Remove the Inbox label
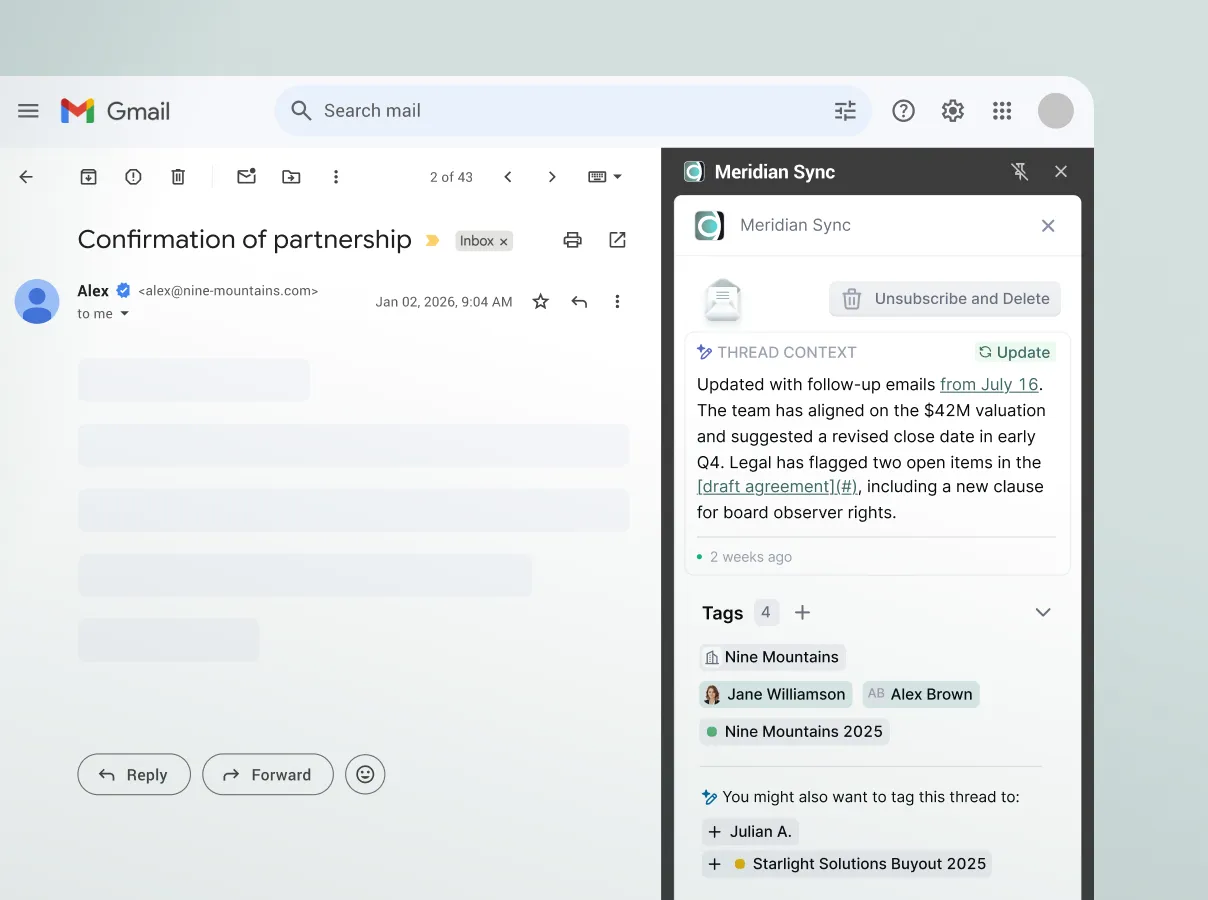The height and width of the screenshot is (900, 1208). click(504, 242)
